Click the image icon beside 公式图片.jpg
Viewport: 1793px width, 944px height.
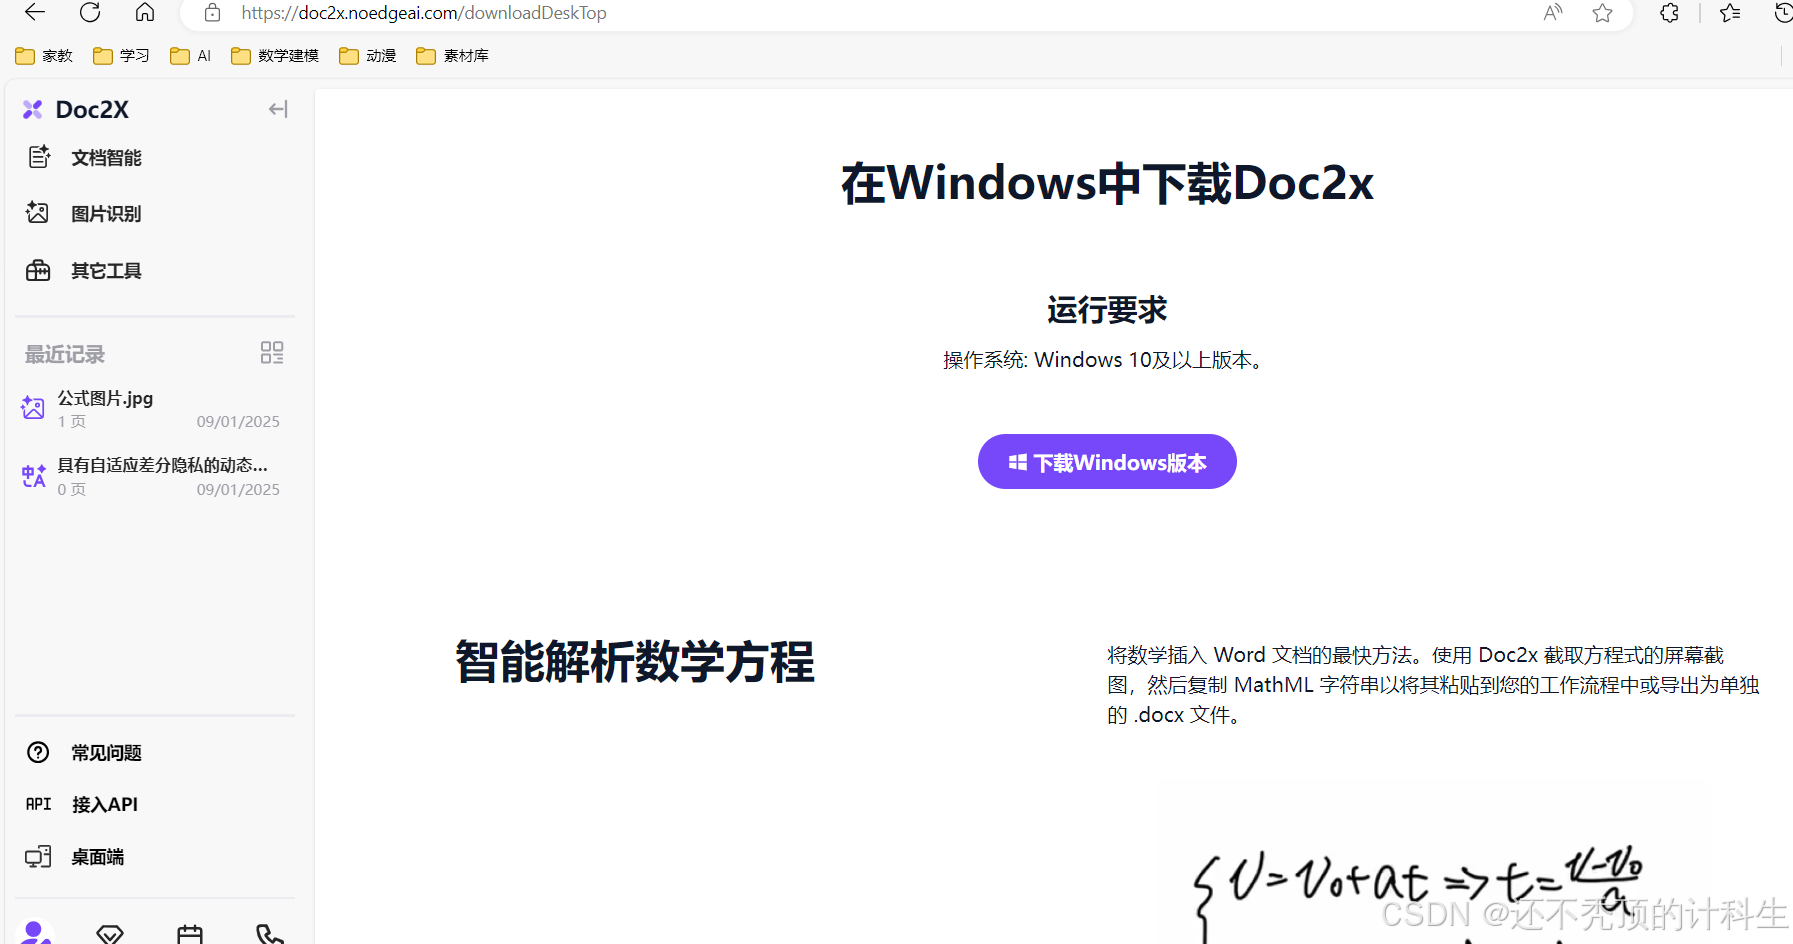33,408
